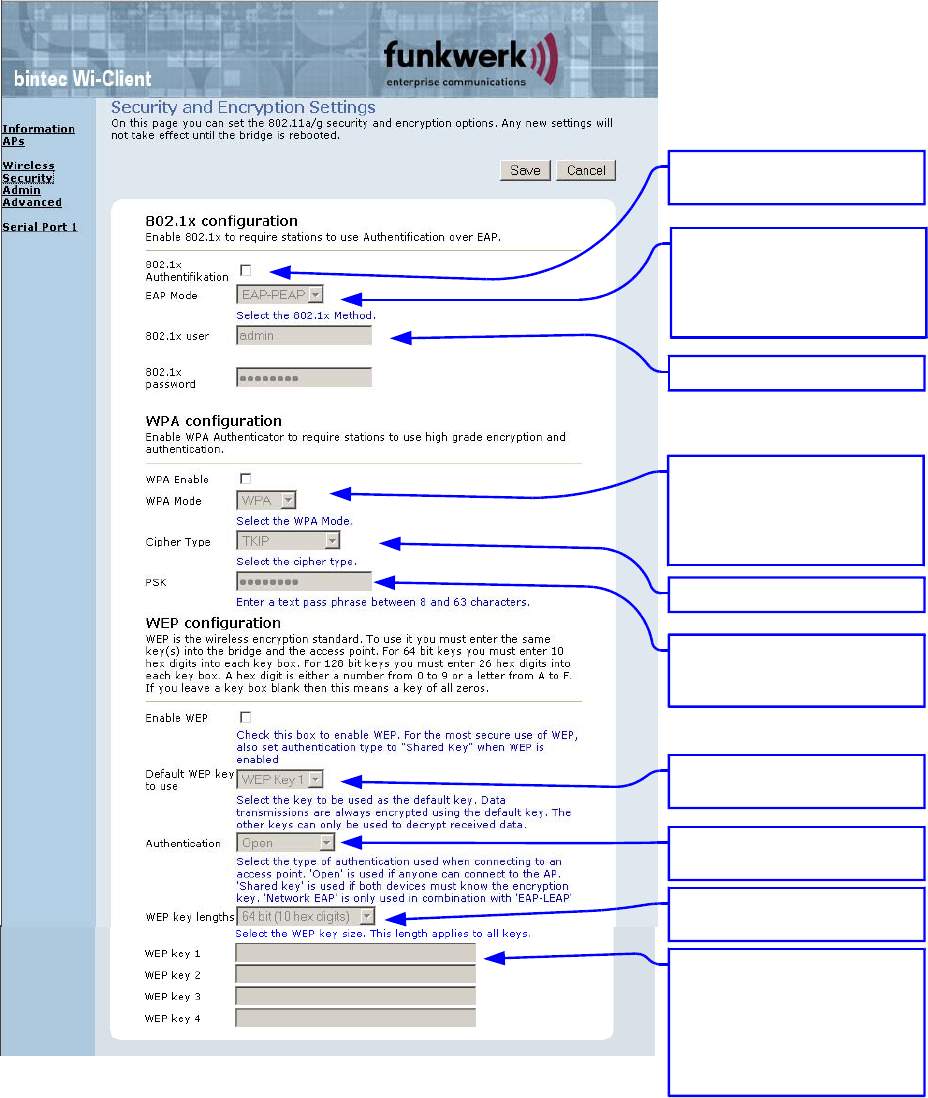The width and height of the screenshot is (928, 1098).
Task: Click the 802.1x password field
Action: [x=304, y=378]
